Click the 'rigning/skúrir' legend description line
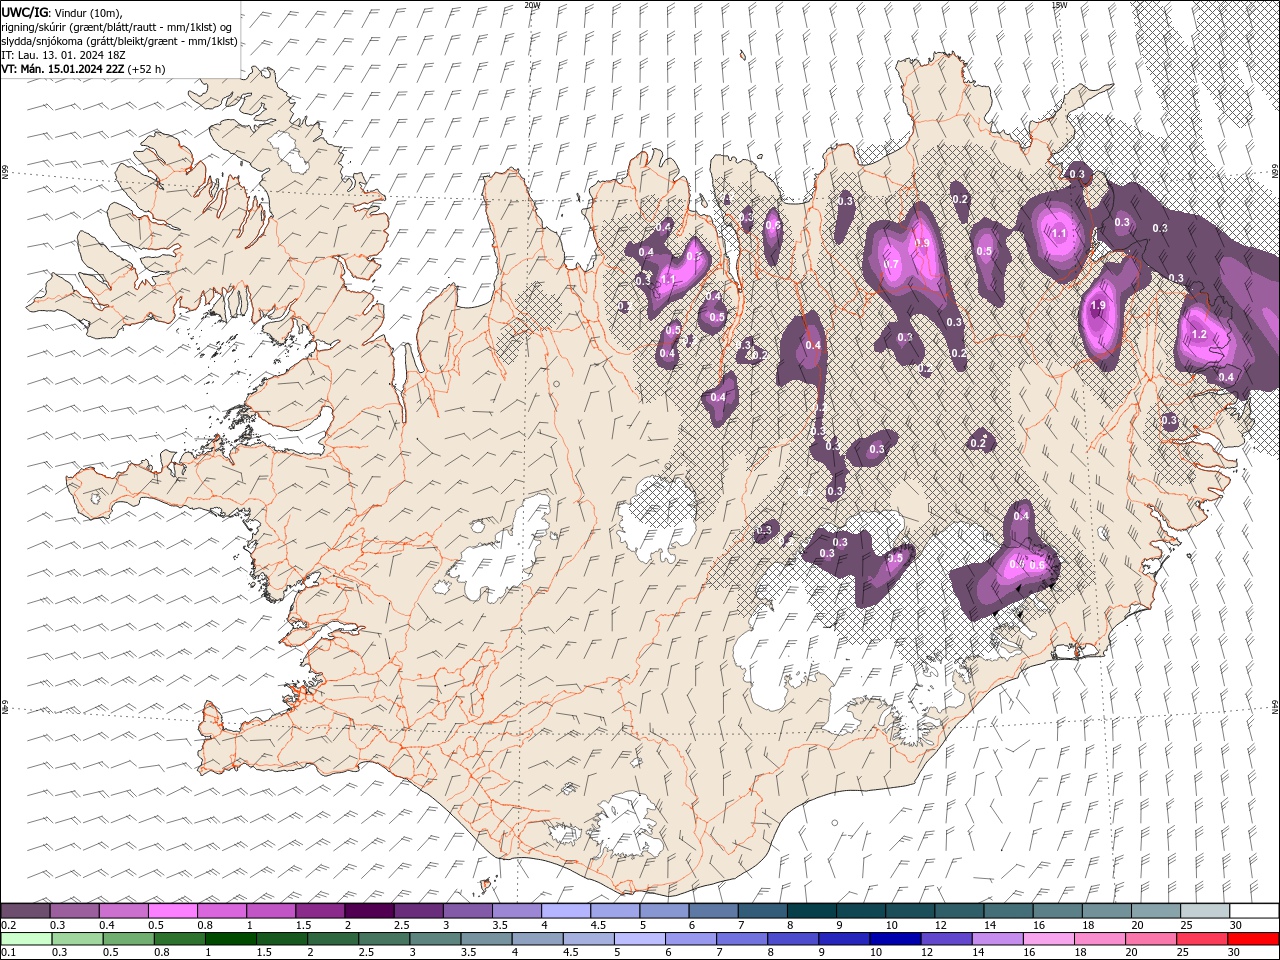Viewport: 1280px width, 960px height. (x=118, y=27)
